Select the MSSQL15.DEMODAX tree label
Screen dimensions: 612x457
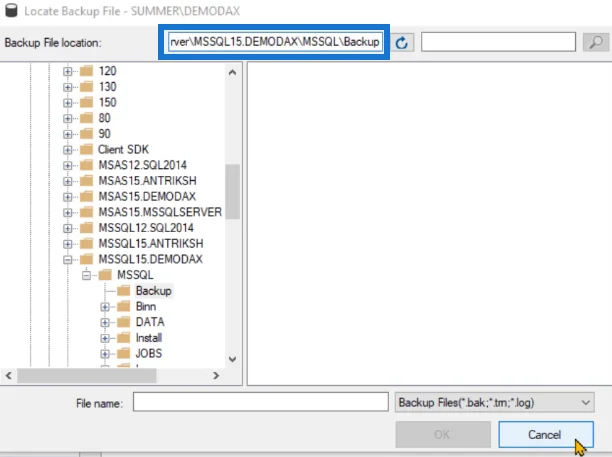pyautogui.click(x=151, y=259)
